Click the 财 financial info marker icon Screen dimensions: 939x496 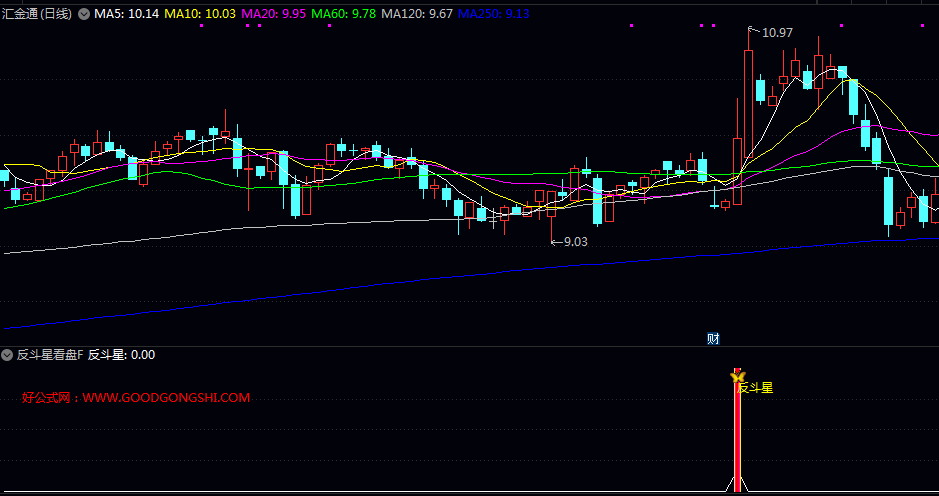pos(713,339)
